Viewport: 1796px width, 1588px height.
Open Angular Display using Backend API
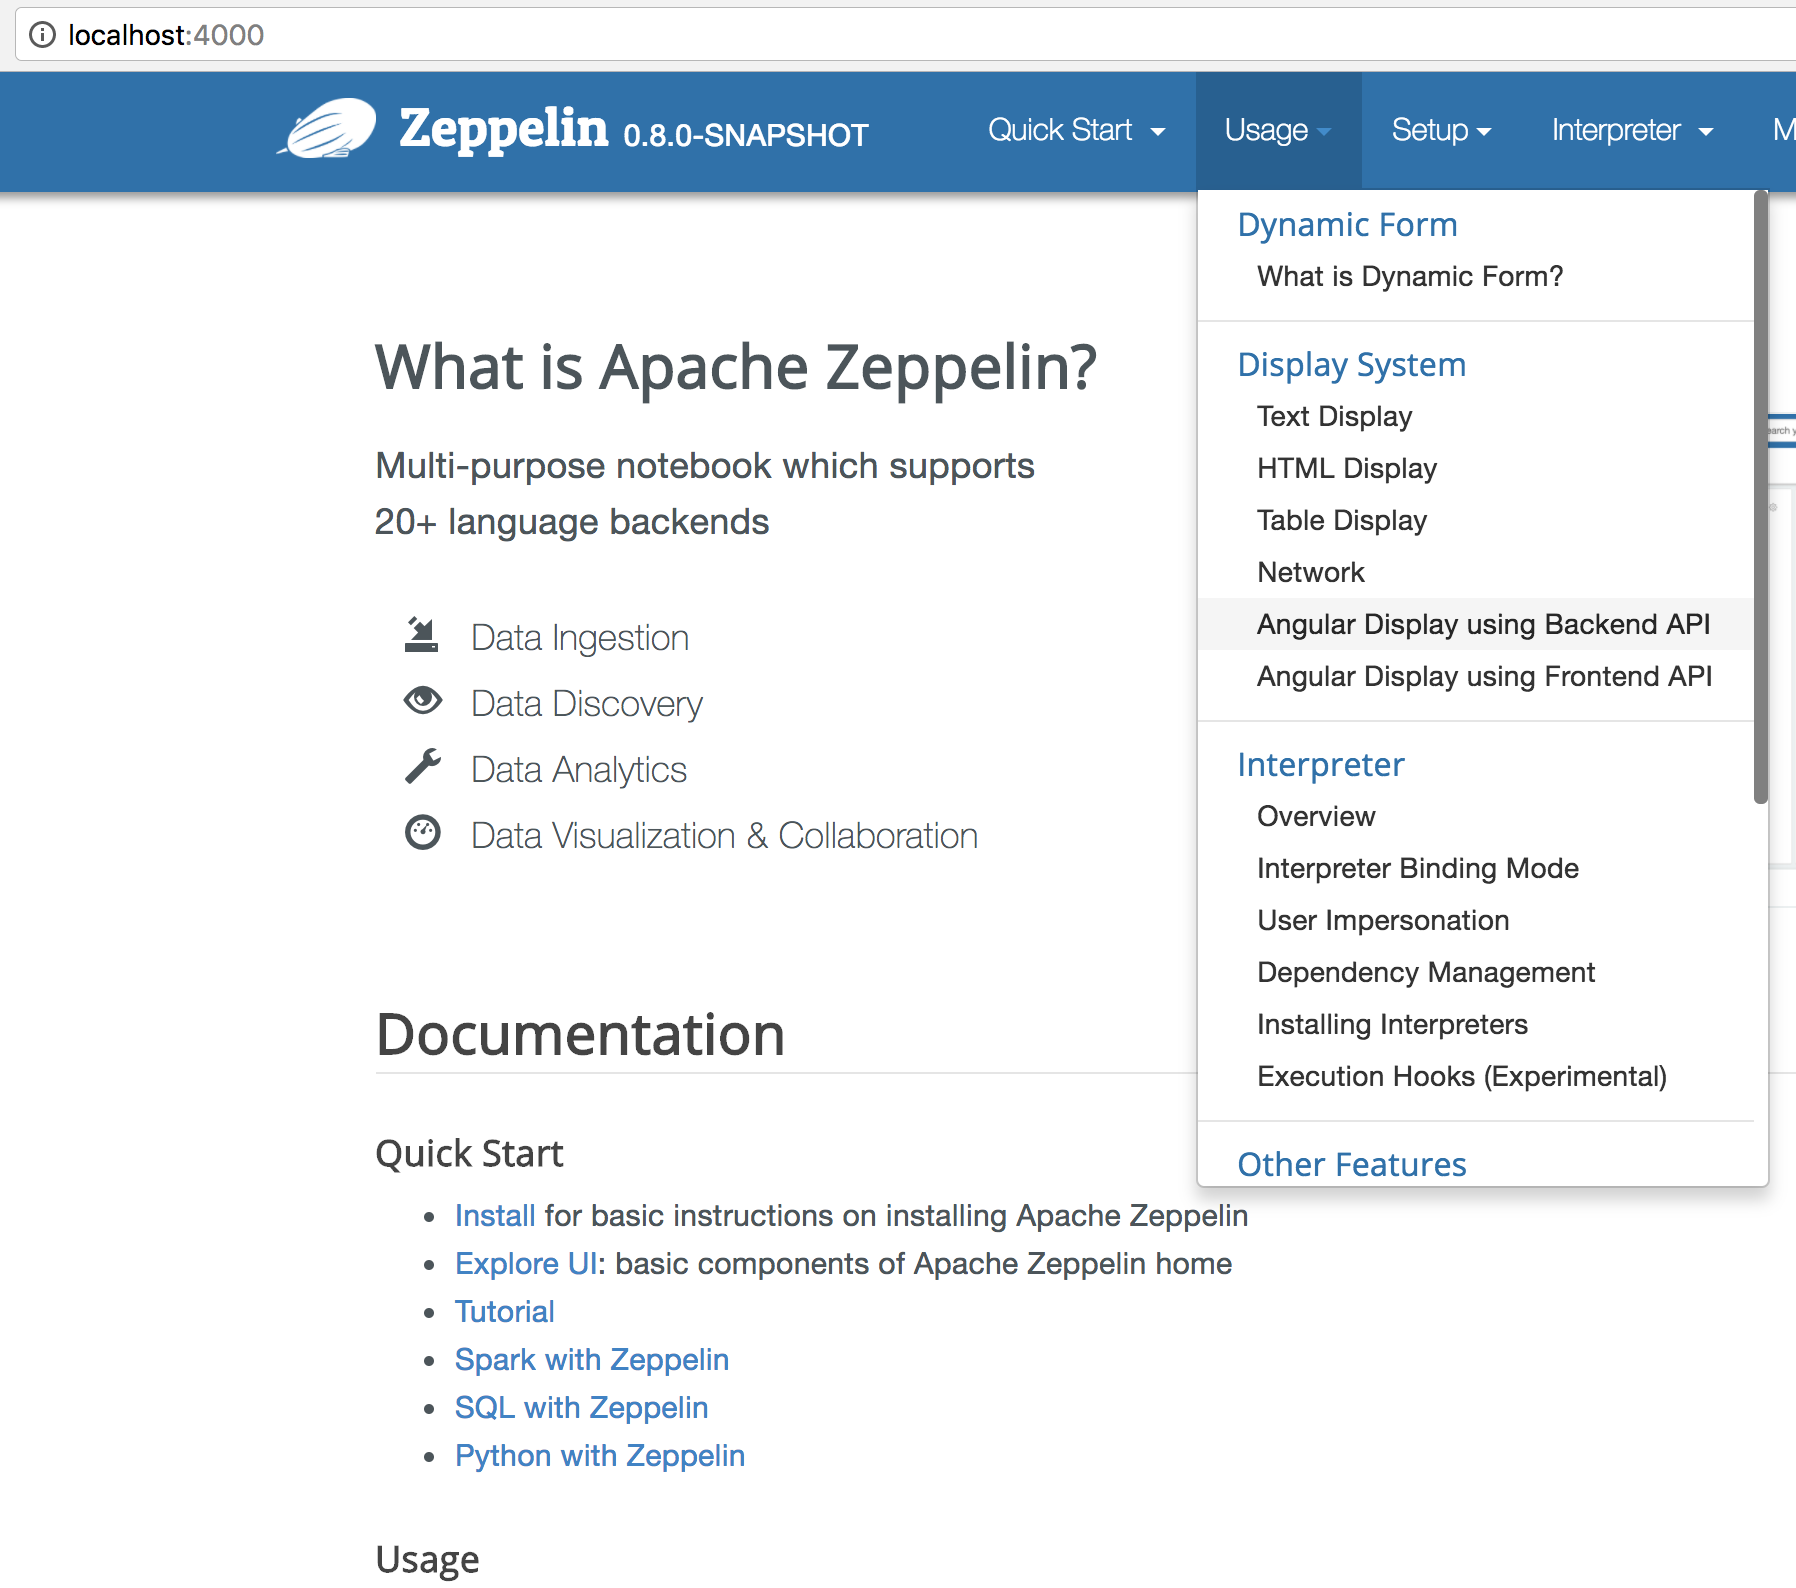point(1476,624)
